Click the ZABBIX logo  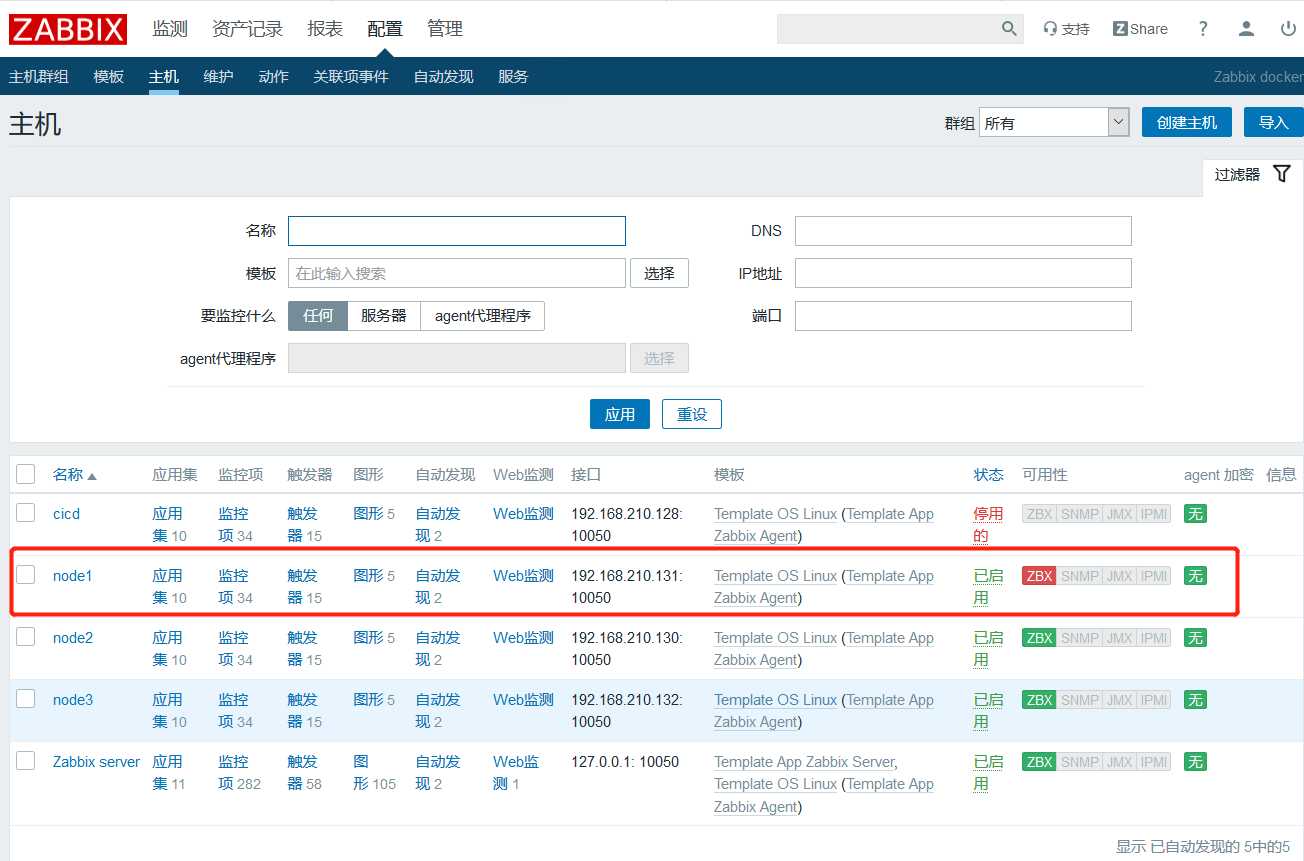[68, 29]
